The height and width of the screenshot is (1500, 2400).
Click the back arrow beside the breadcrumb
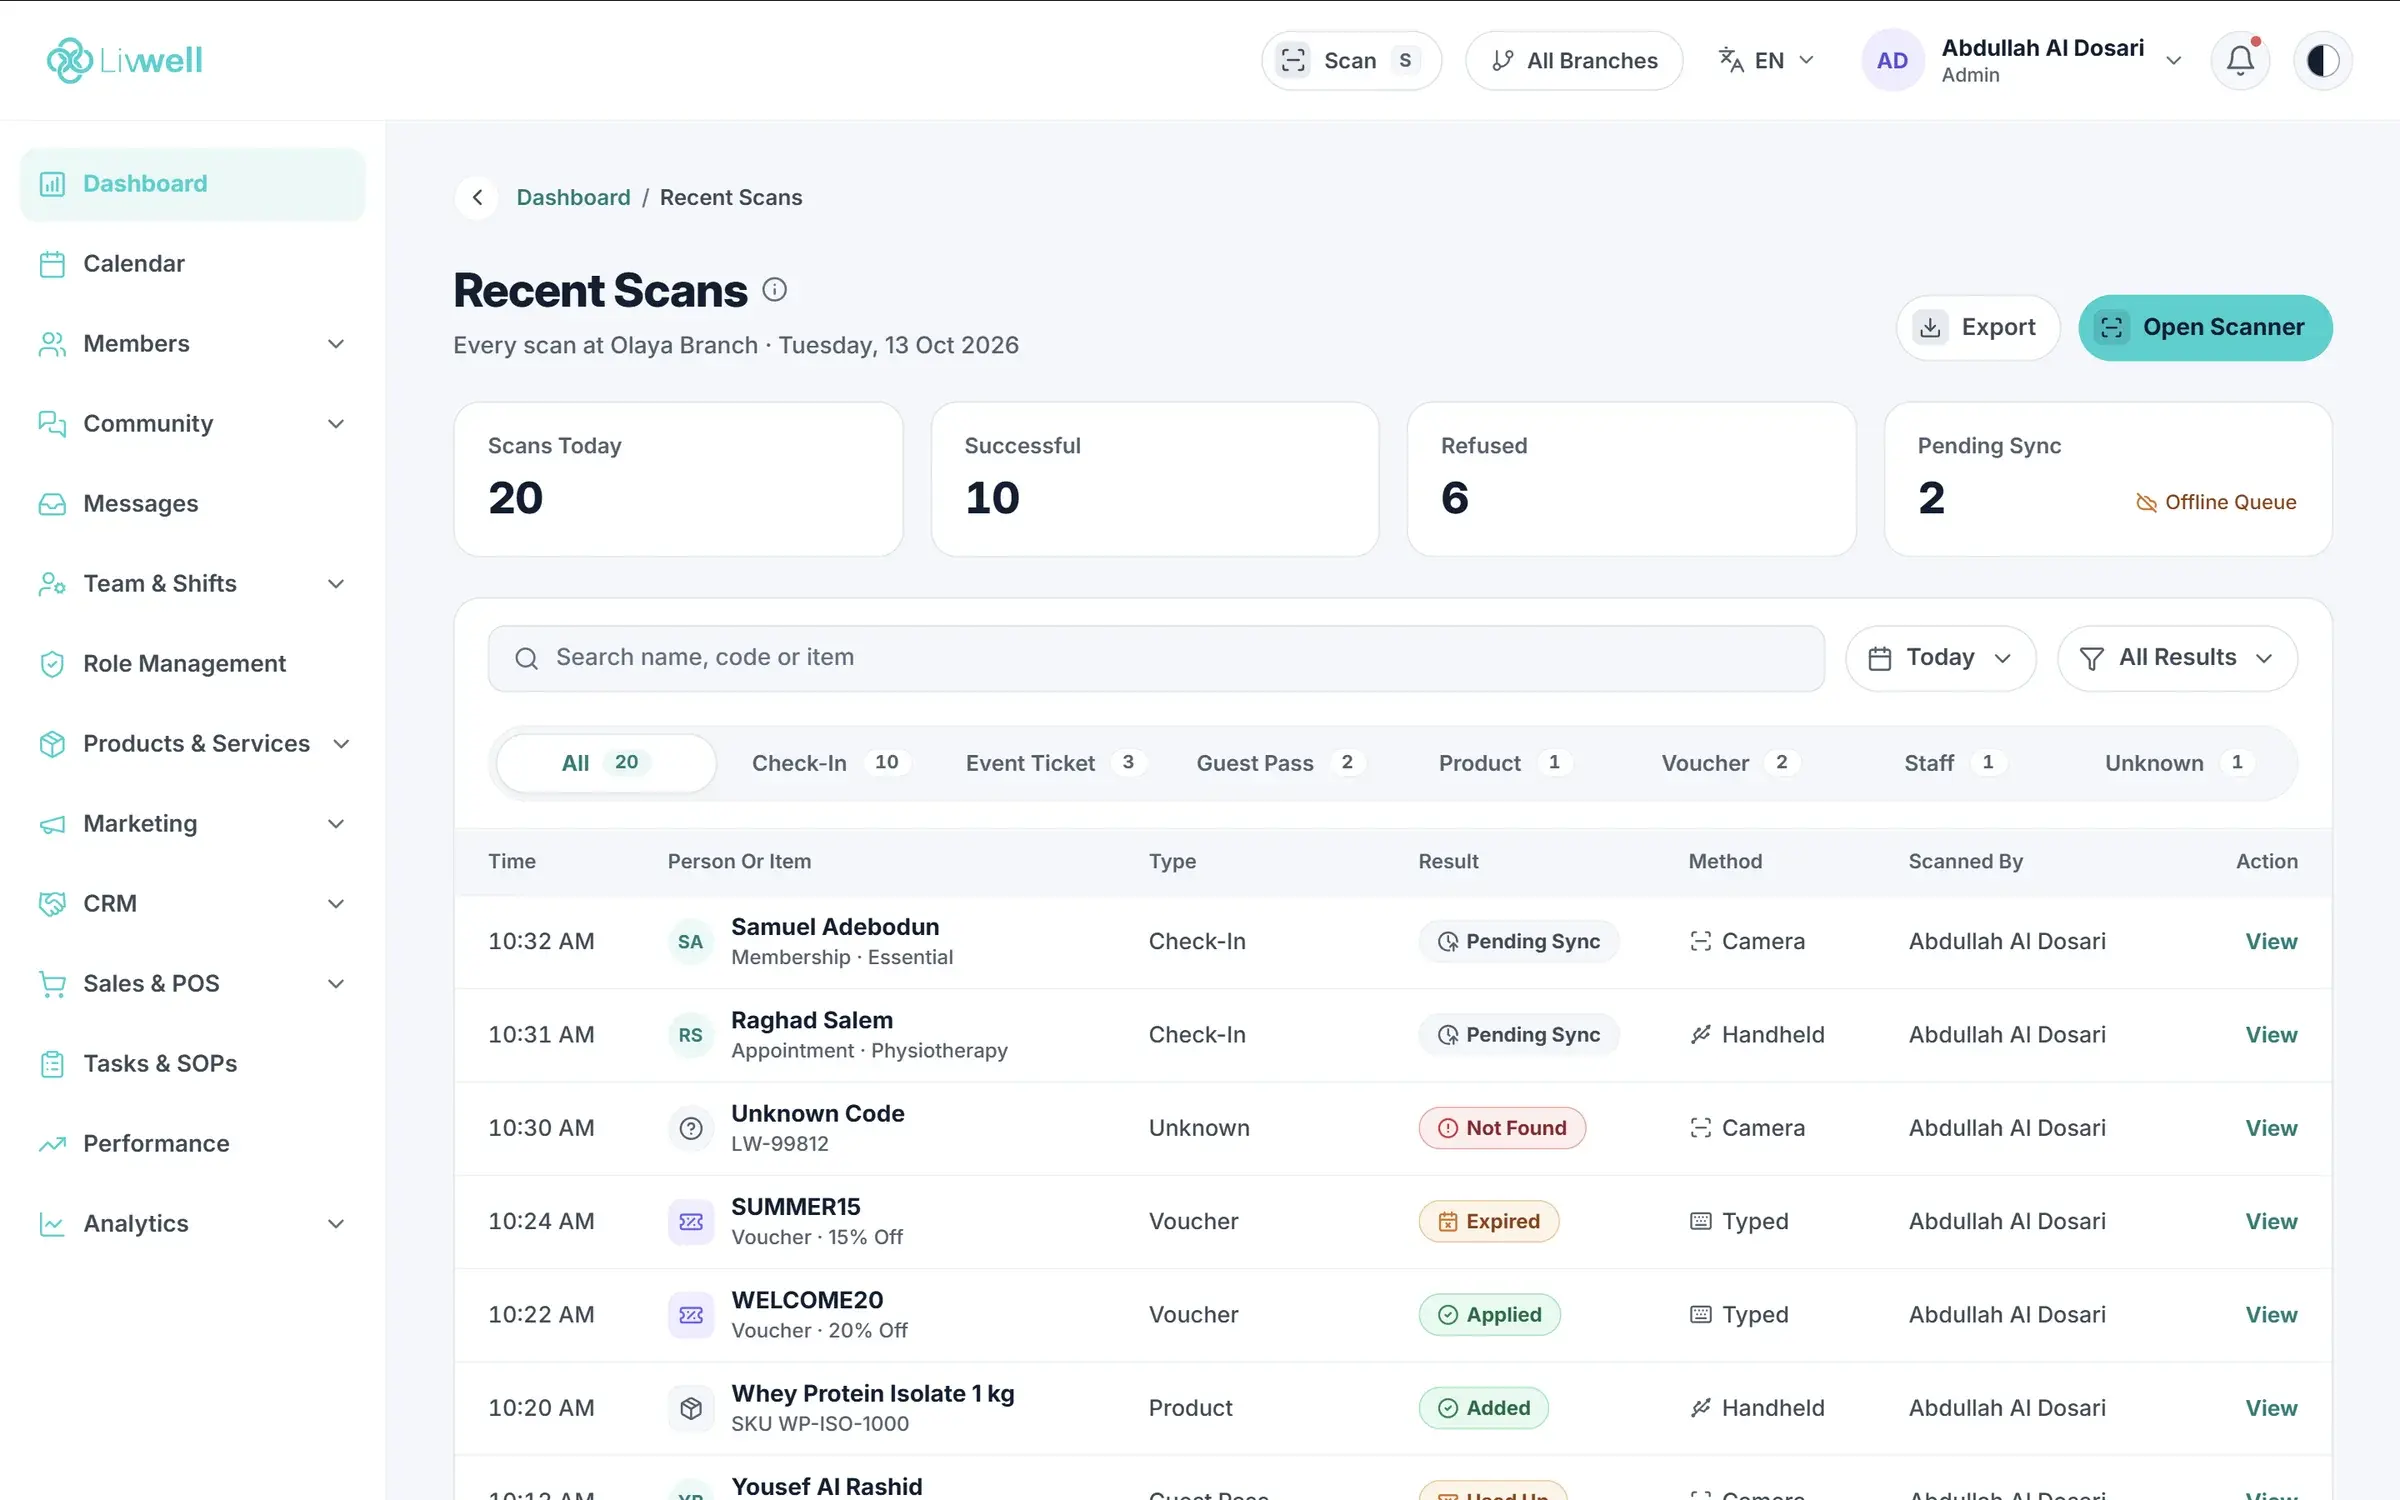[478, 197]
